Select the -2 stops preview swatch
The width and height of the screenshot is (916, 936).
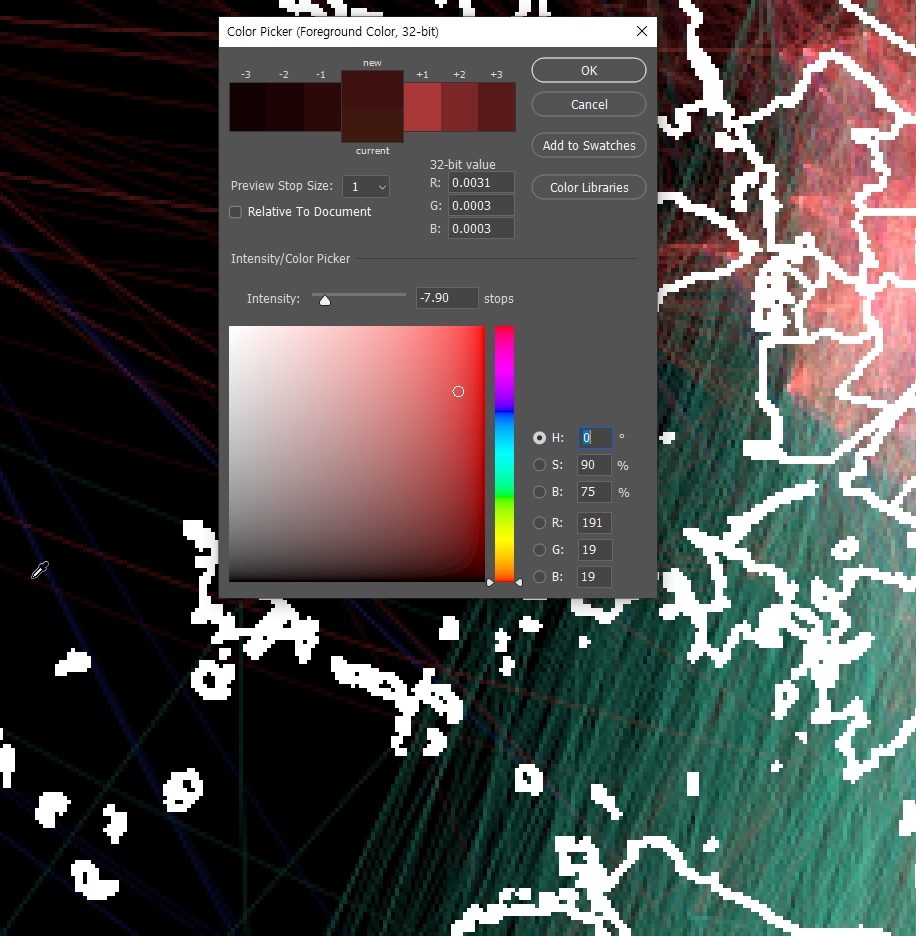(x=285, y=107)
